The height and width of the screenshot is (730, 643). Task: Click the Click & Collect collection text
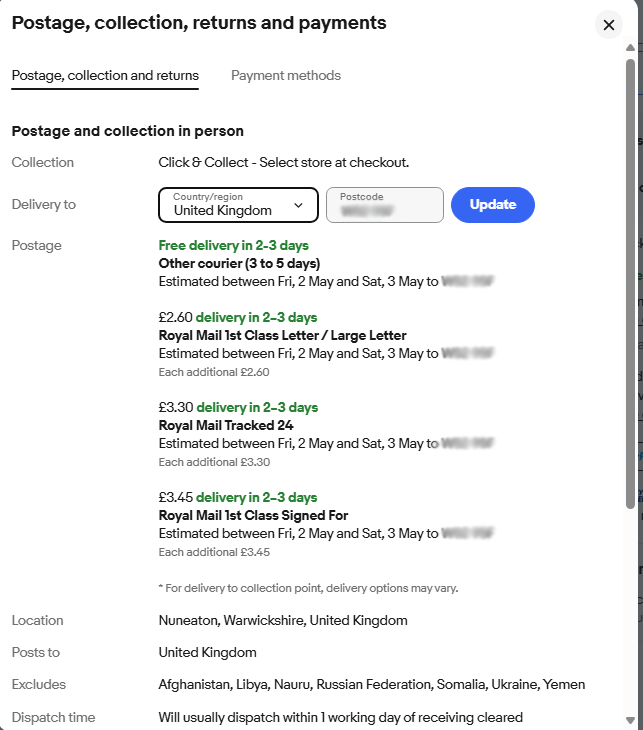[x=284, y=162]
